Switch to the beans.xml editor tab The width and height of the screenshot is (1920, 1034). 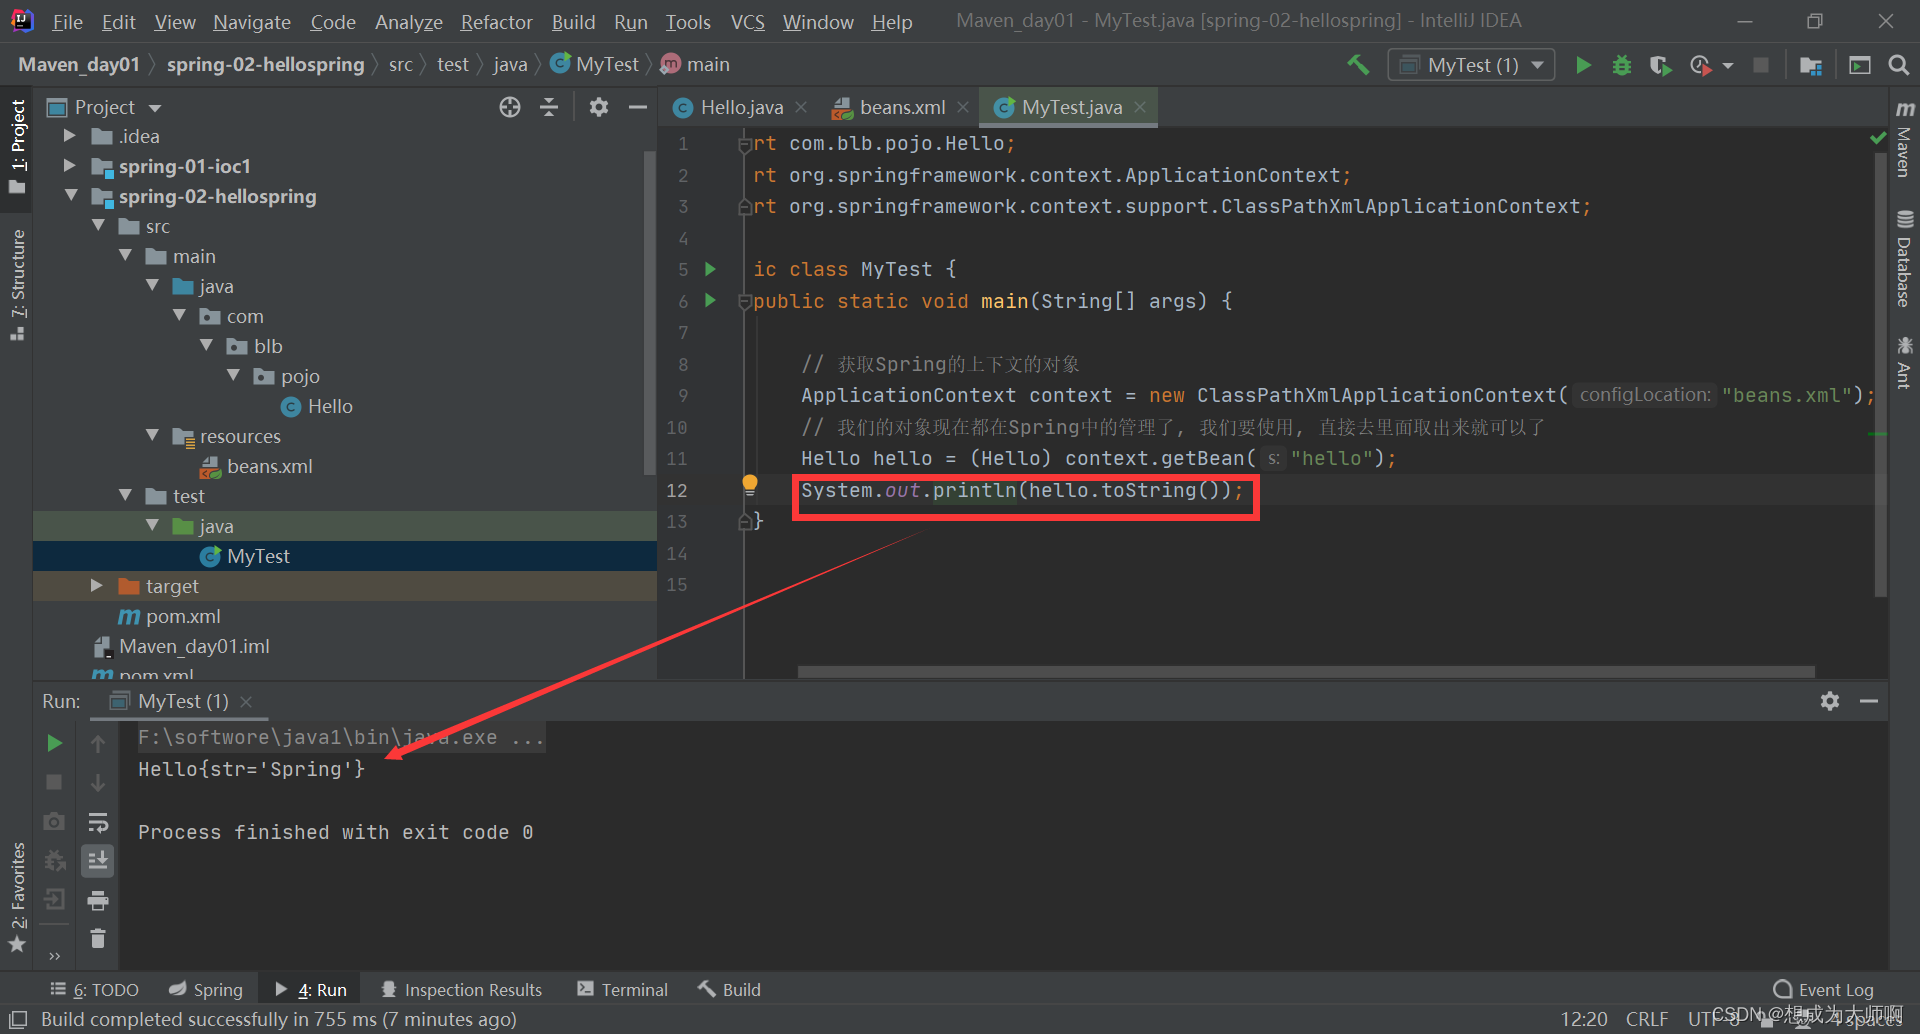(x=902, y=107)
